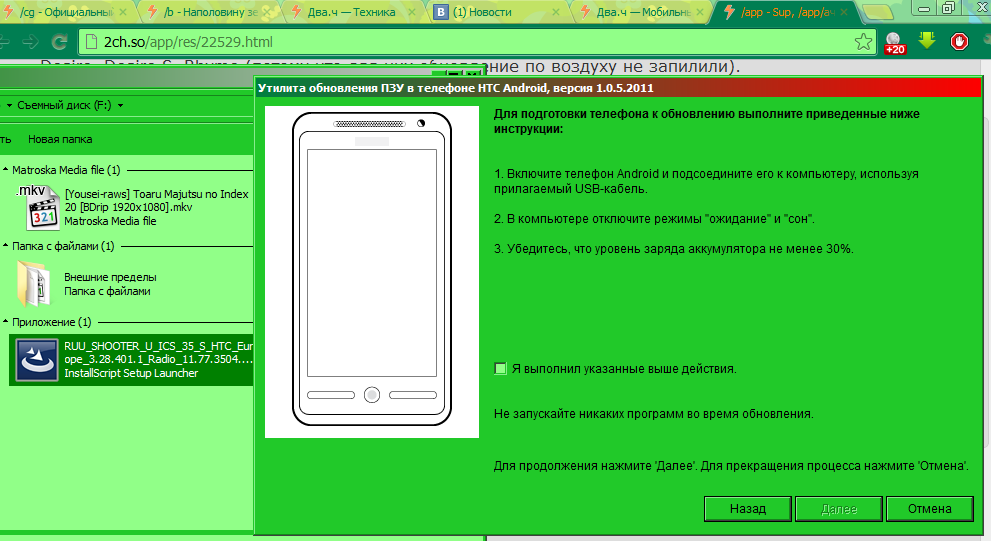Screen dimensions: 991x541
Task: Restore down the browser window
Action: point(948,8)
